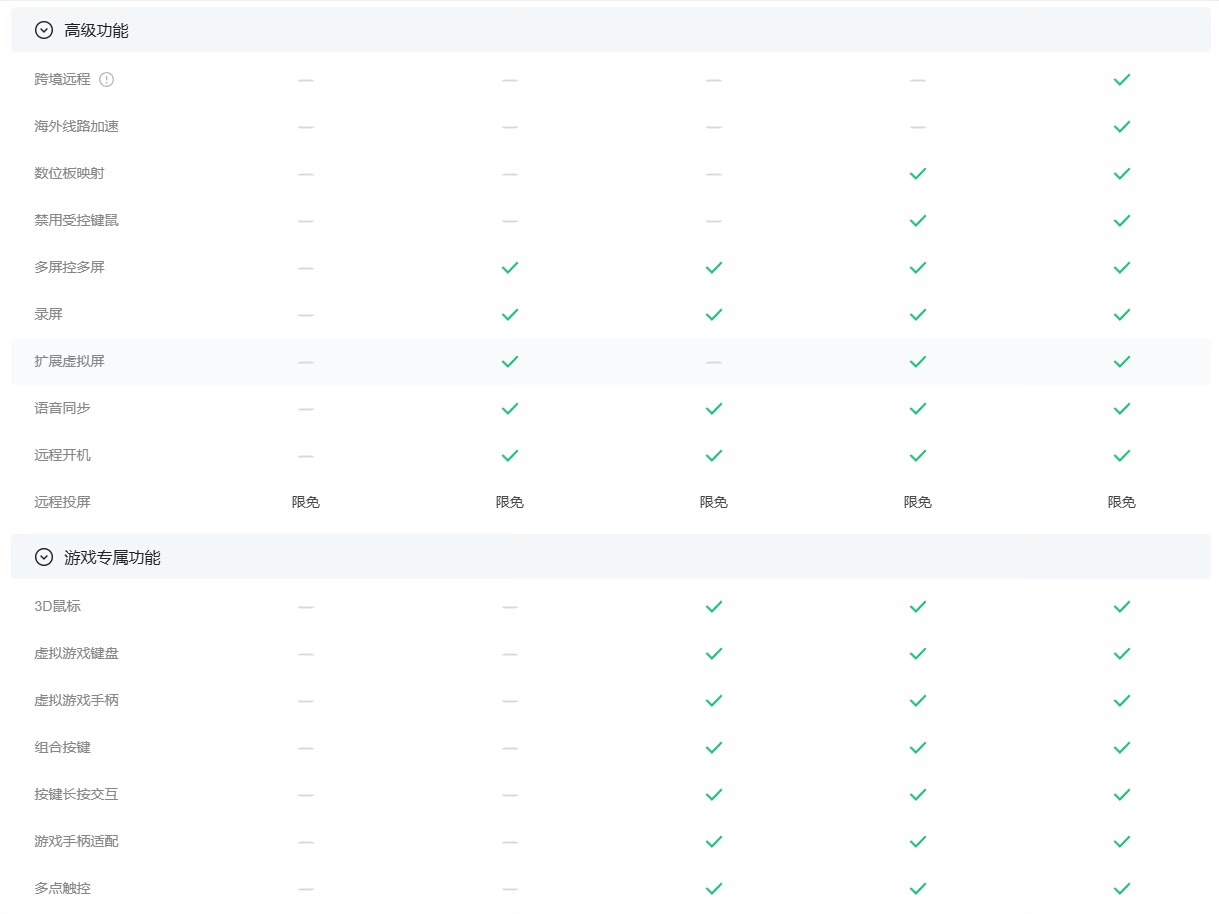Viewport: 1219px width, 914px height.
Task: Click the 远程投屏 row label
Action: tap(62, 502)
